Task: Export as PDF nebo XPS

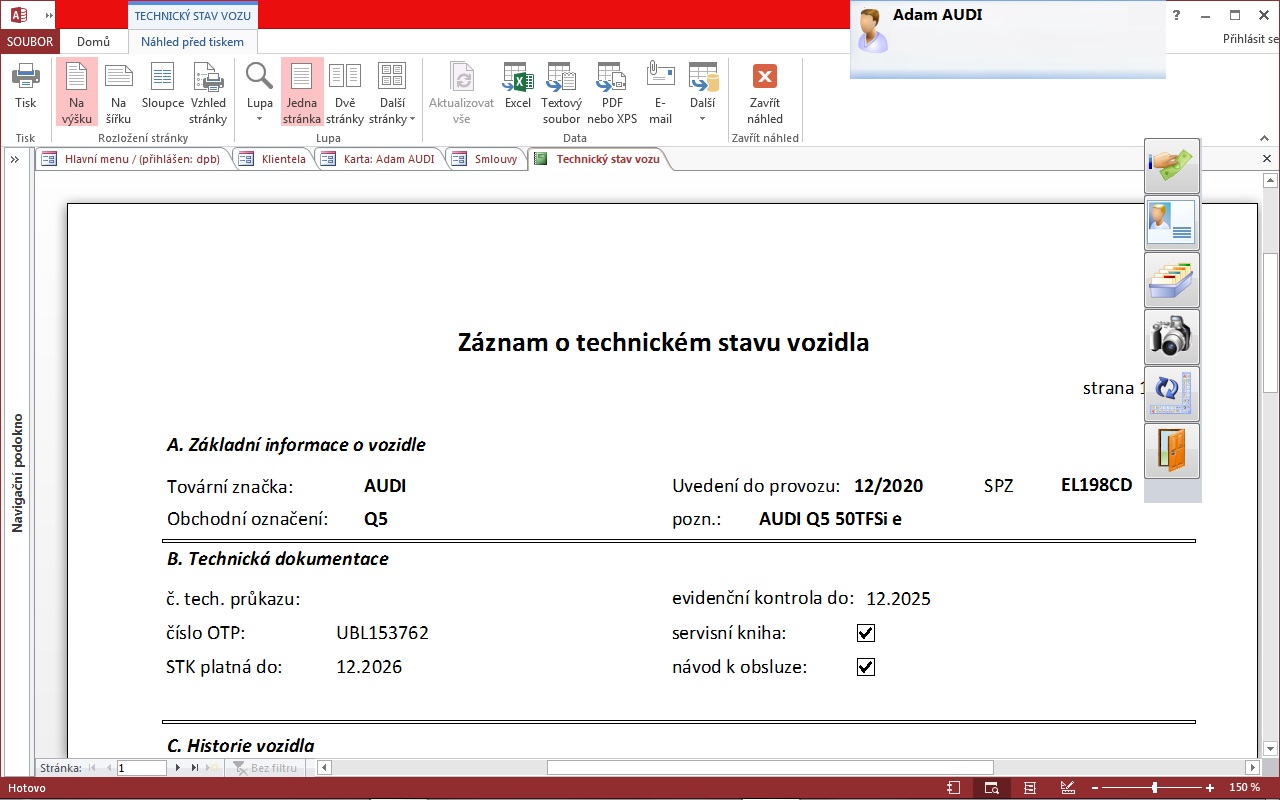Action: click(x=611, y=92)
